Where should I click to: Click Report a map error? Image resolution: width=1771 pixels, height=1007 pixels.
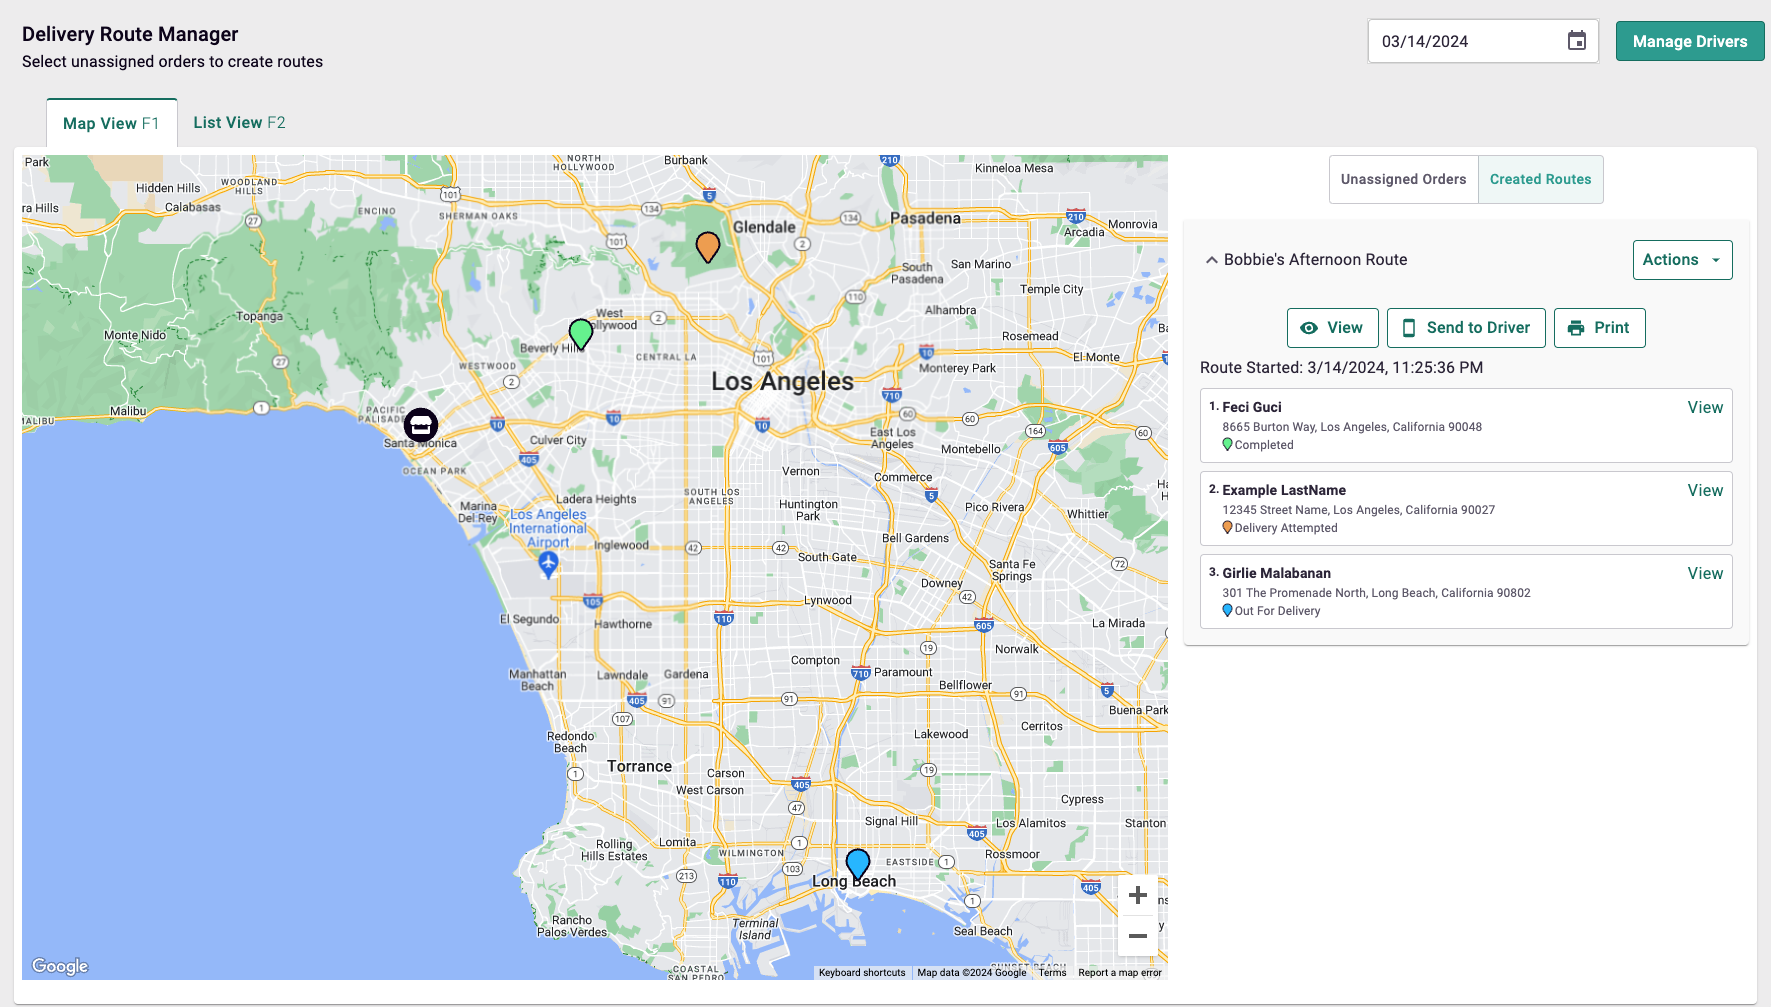click(1120, 972)
